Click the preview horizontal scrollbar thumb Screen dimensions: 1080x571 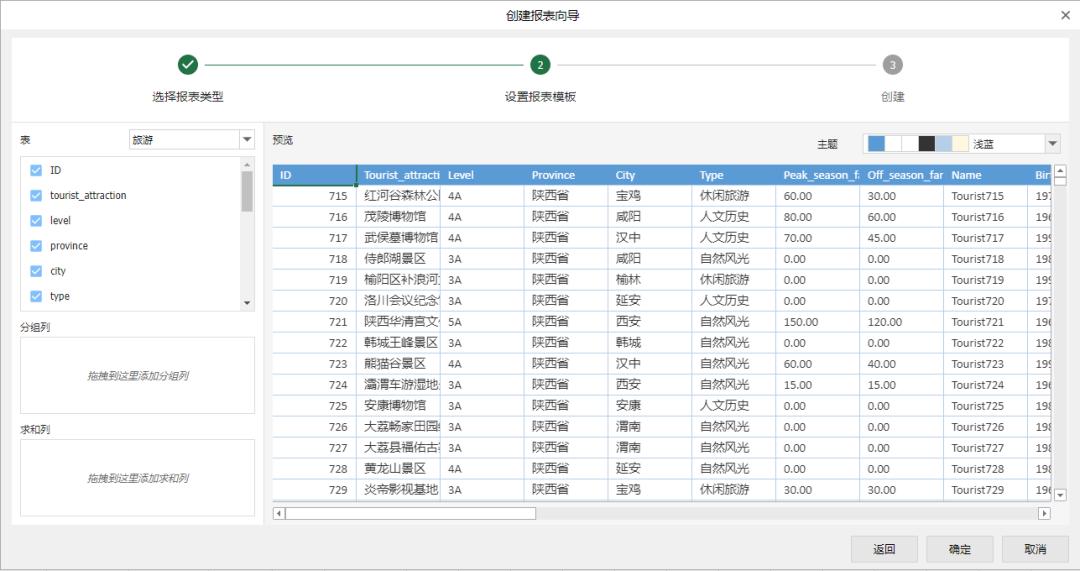pos(411,513)
